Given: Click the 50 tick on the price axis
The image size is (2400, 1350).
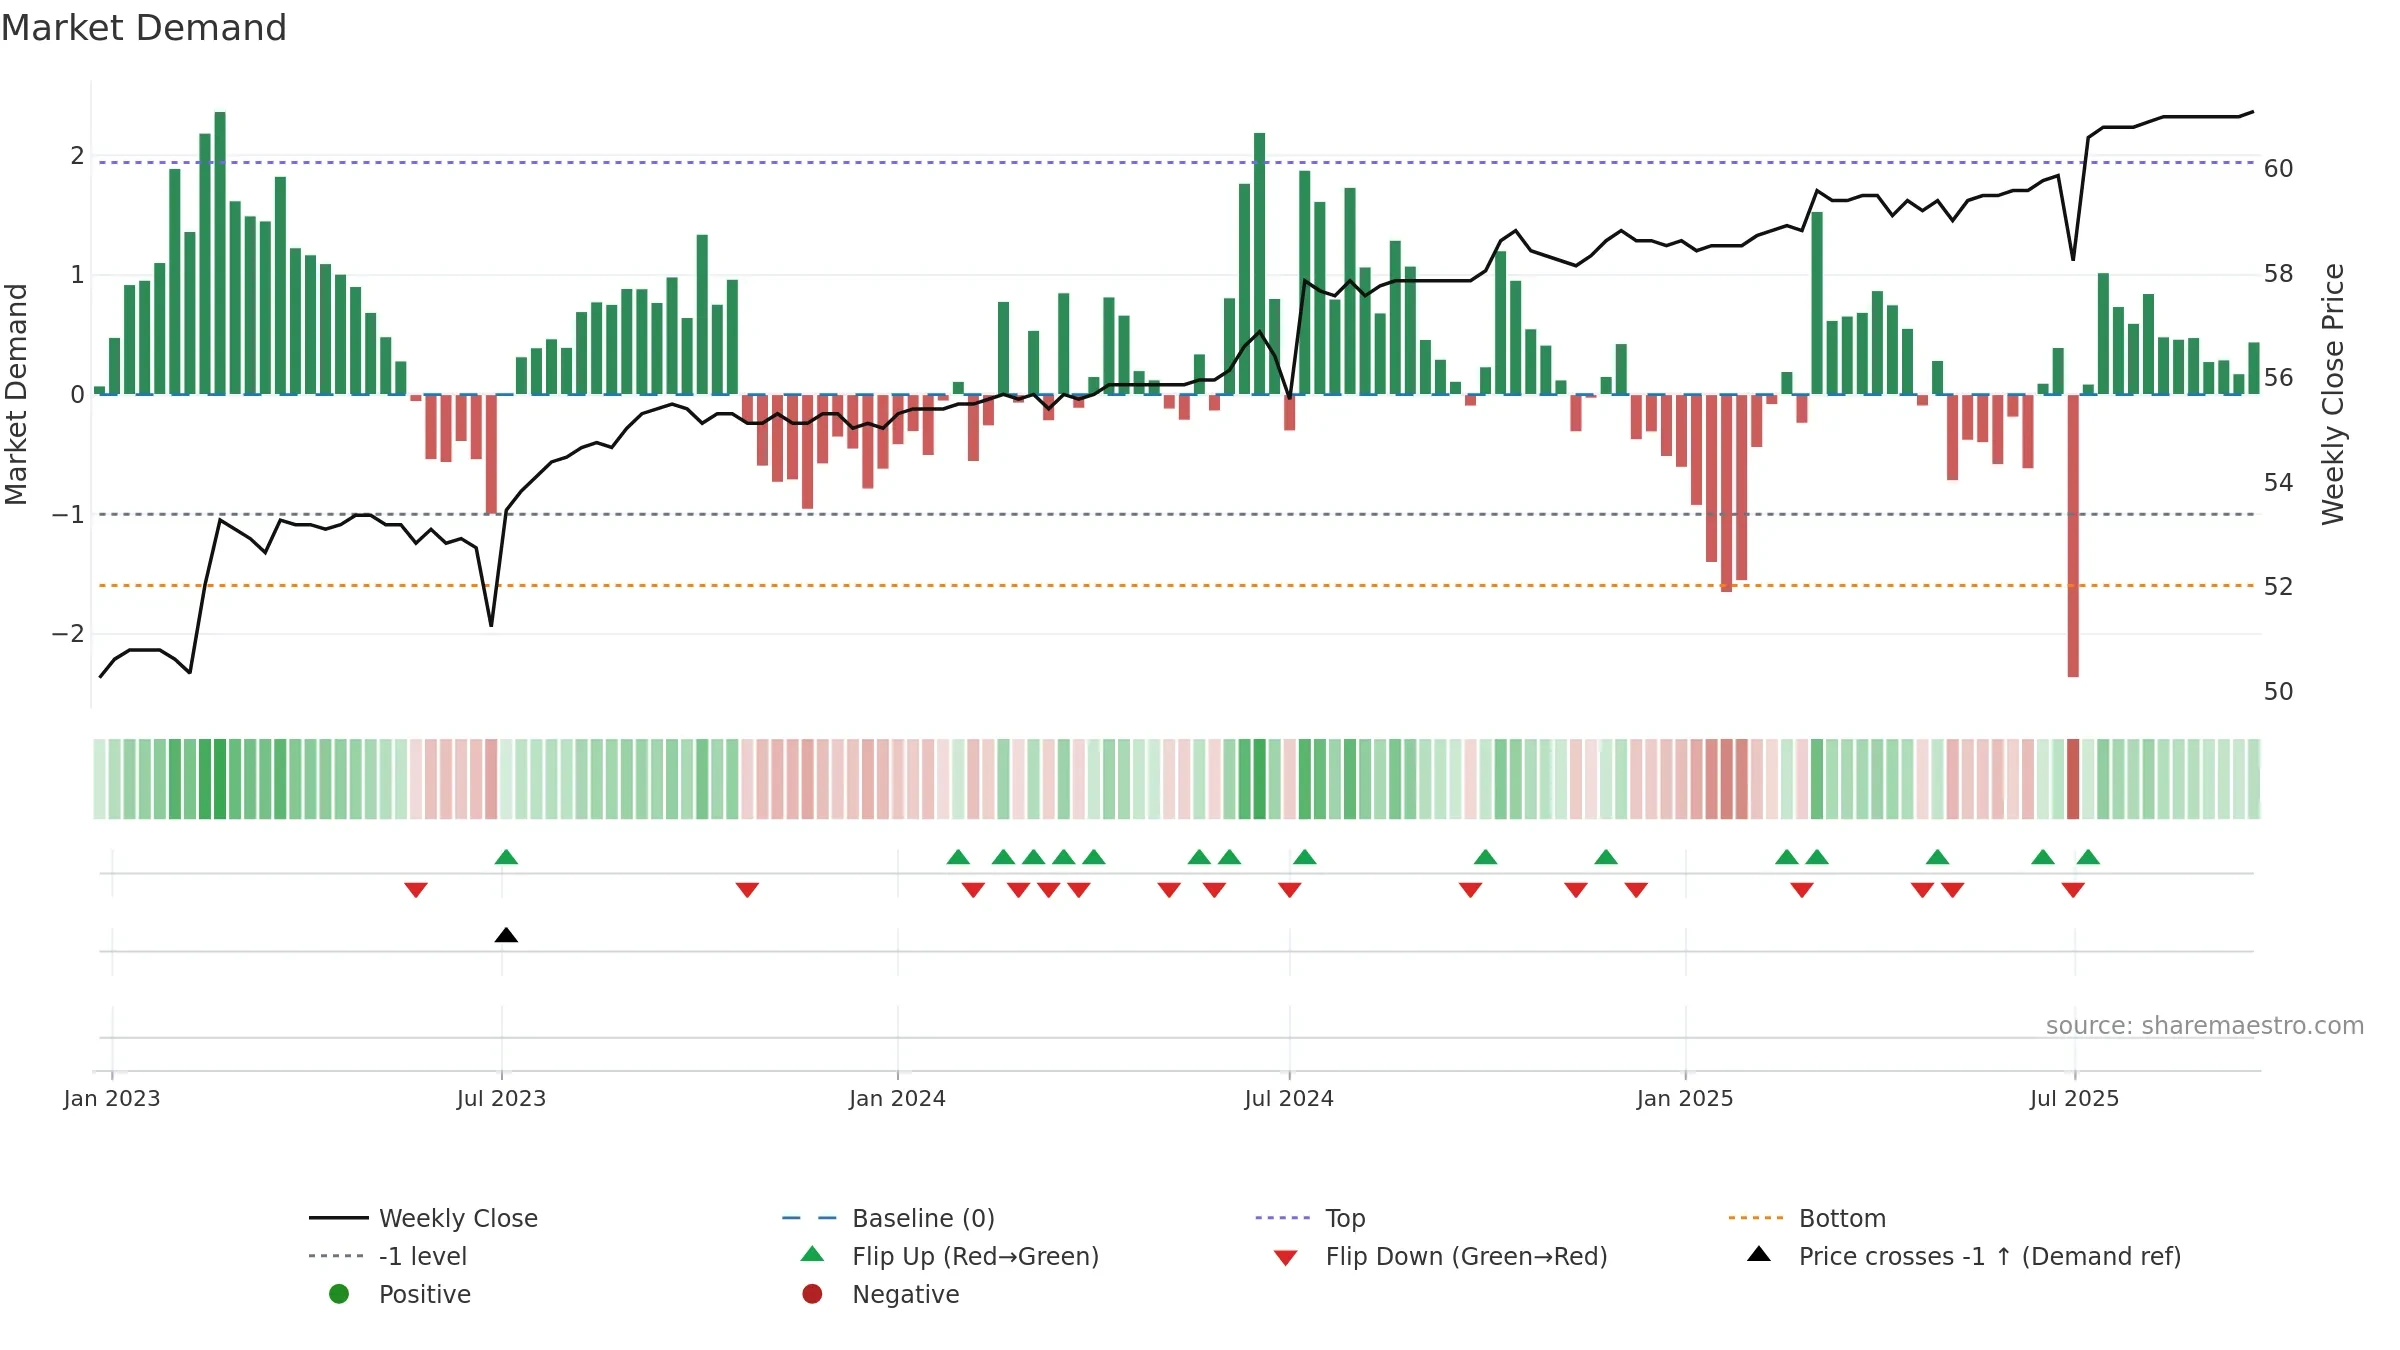Looking at the screenshot, I should tap(2278, 692).
